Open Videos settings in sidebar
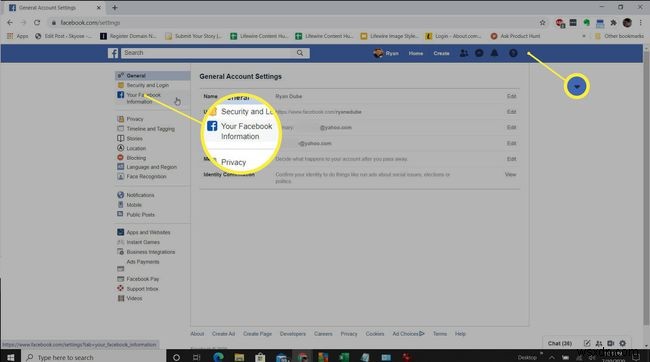Screen dimensions: 650x362 134,298
